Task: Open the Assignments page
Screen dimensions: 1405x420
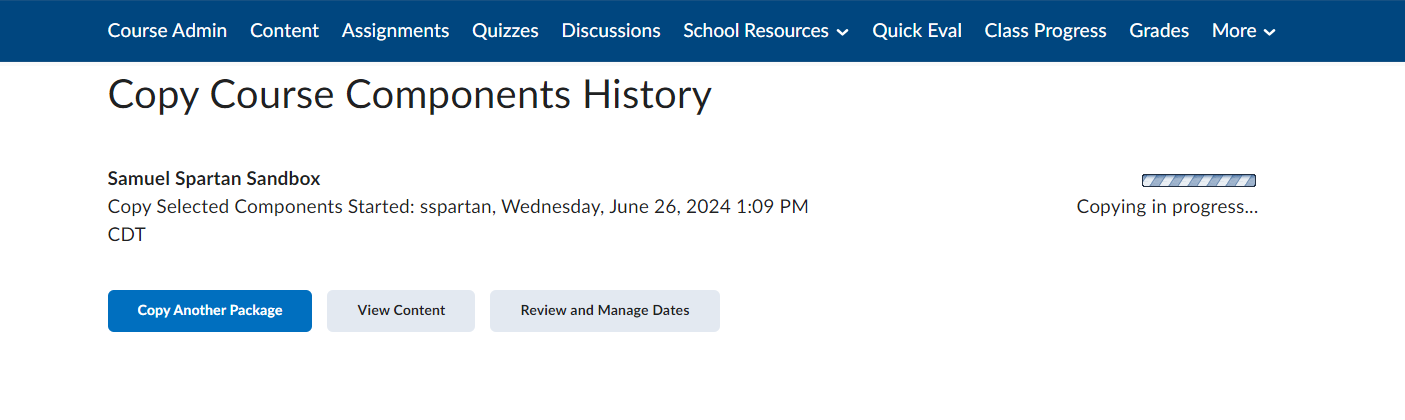Action: point(395,31)
